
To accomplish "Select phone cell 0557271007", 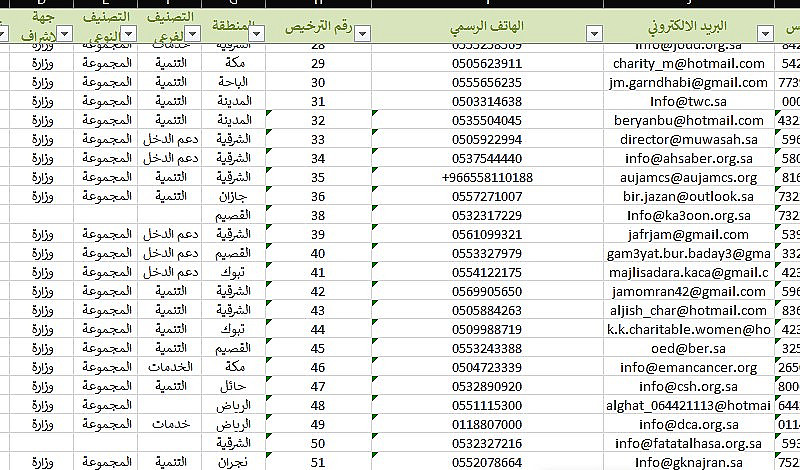I will point(487,196).
